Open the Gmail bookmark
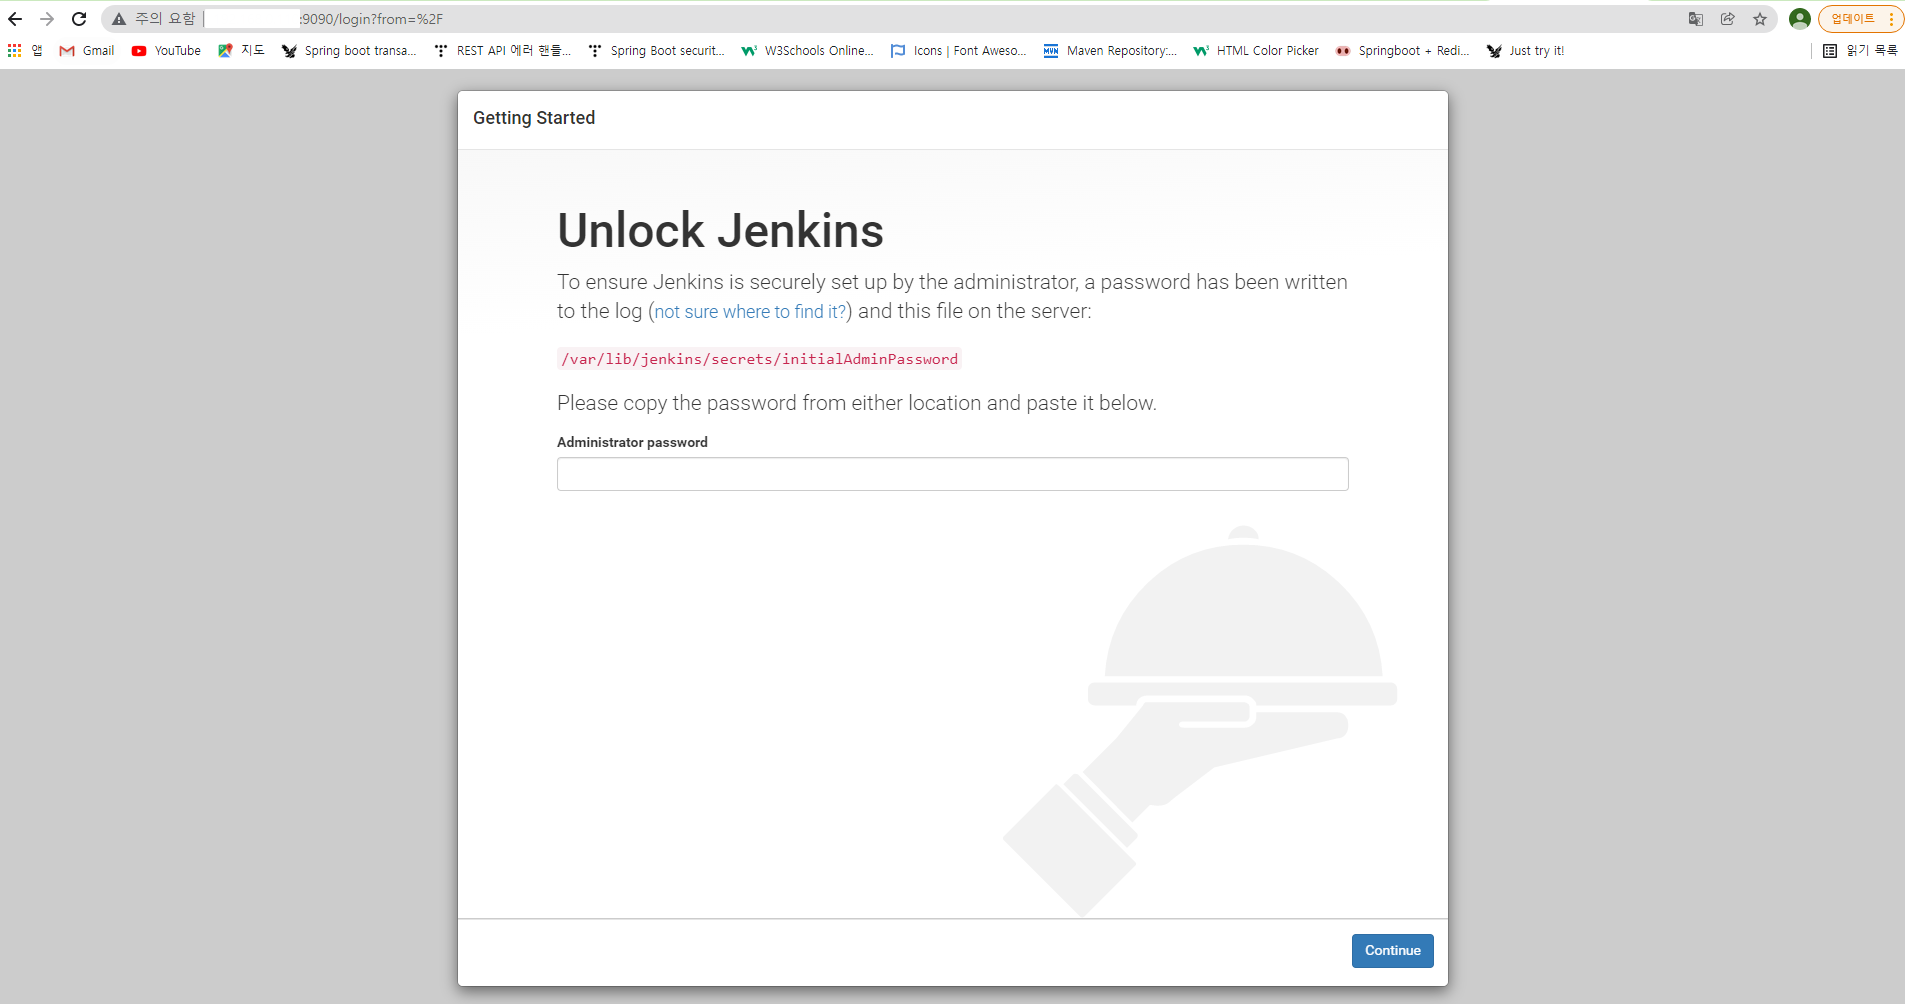Screen dimensions: 1905x1004 (x=87, y=51)
